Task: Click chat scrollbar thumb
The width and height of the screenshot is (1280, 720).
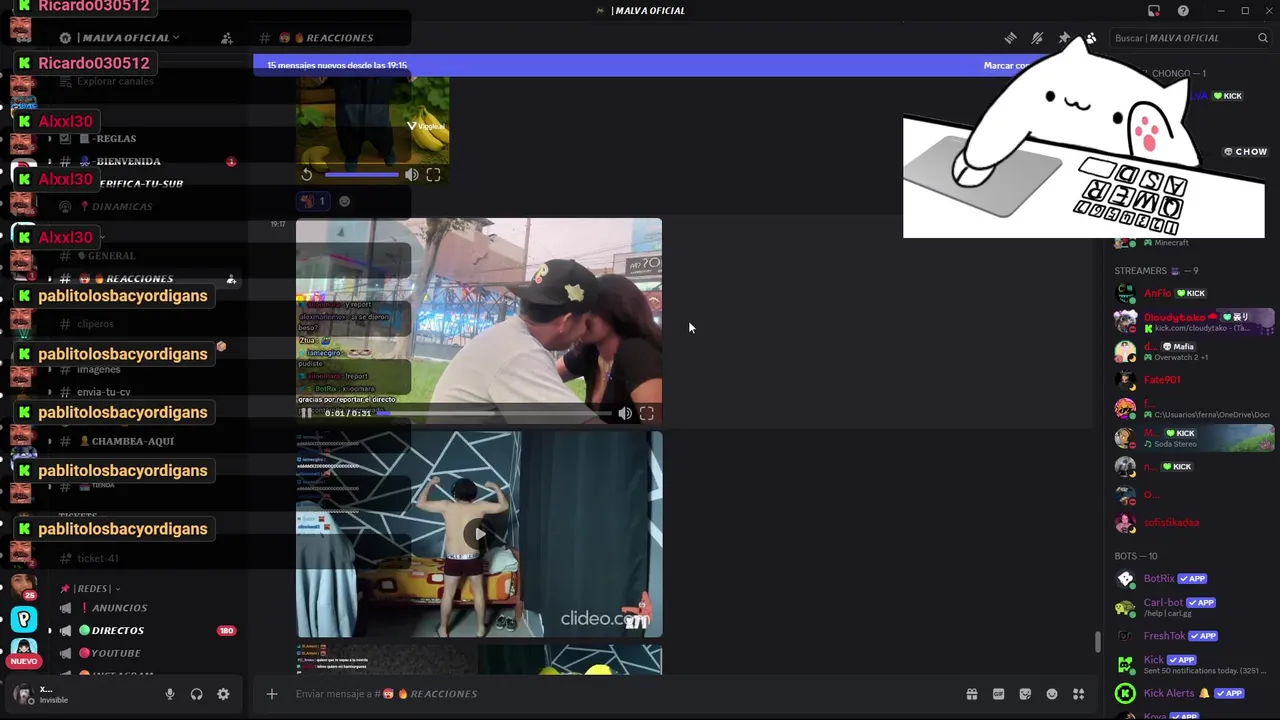Action: coord(1097,641)
